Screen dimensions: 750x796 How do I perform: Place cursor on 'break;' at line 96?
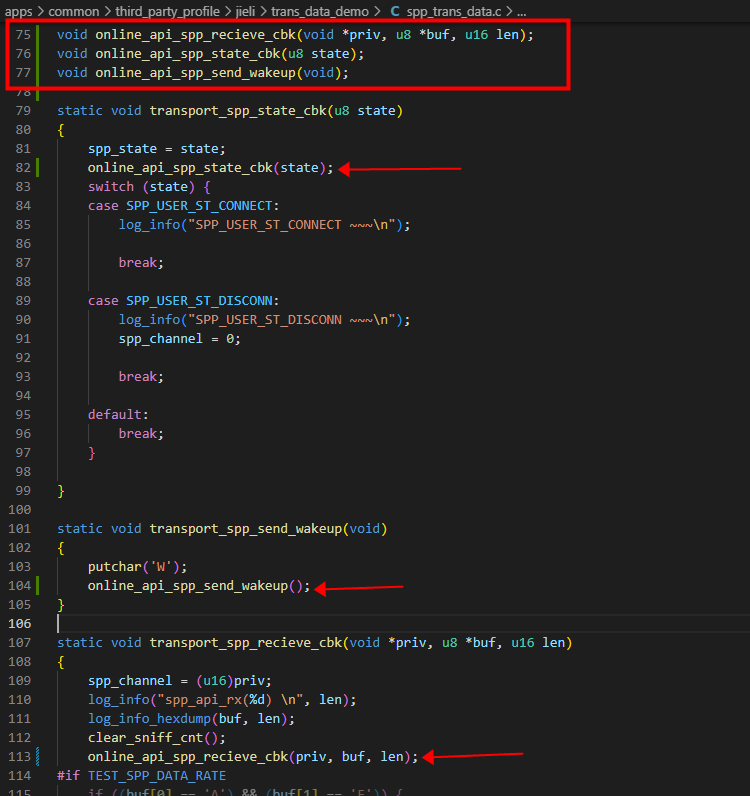[x=141, y=434]
